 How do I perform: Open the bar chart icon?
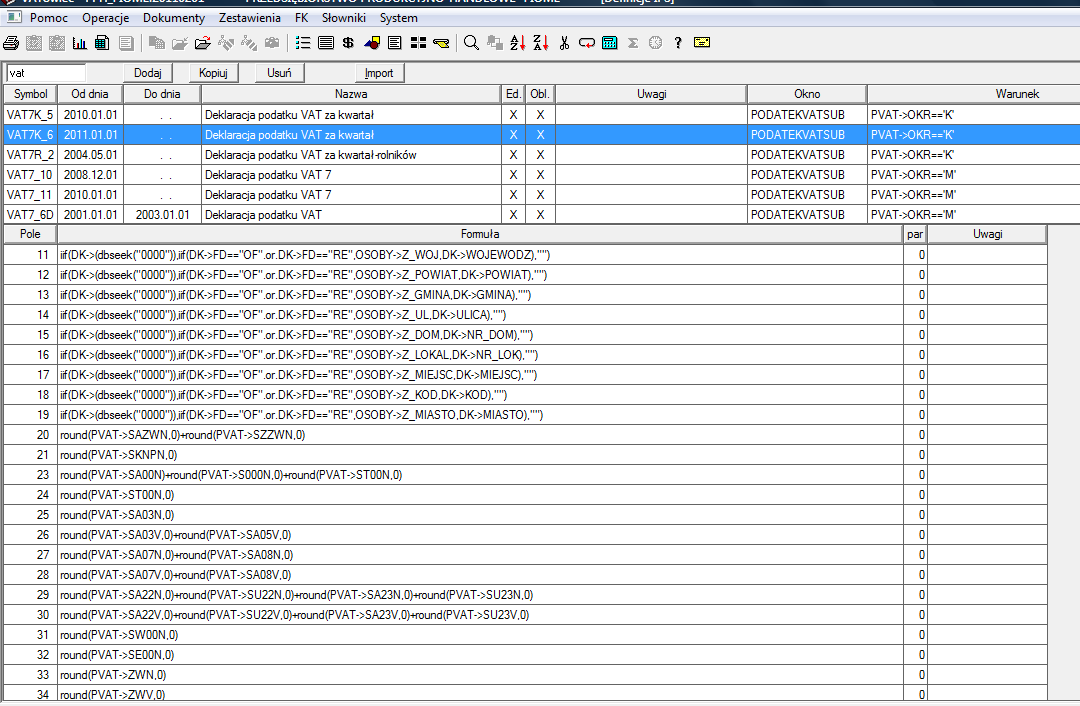(79, 43)
